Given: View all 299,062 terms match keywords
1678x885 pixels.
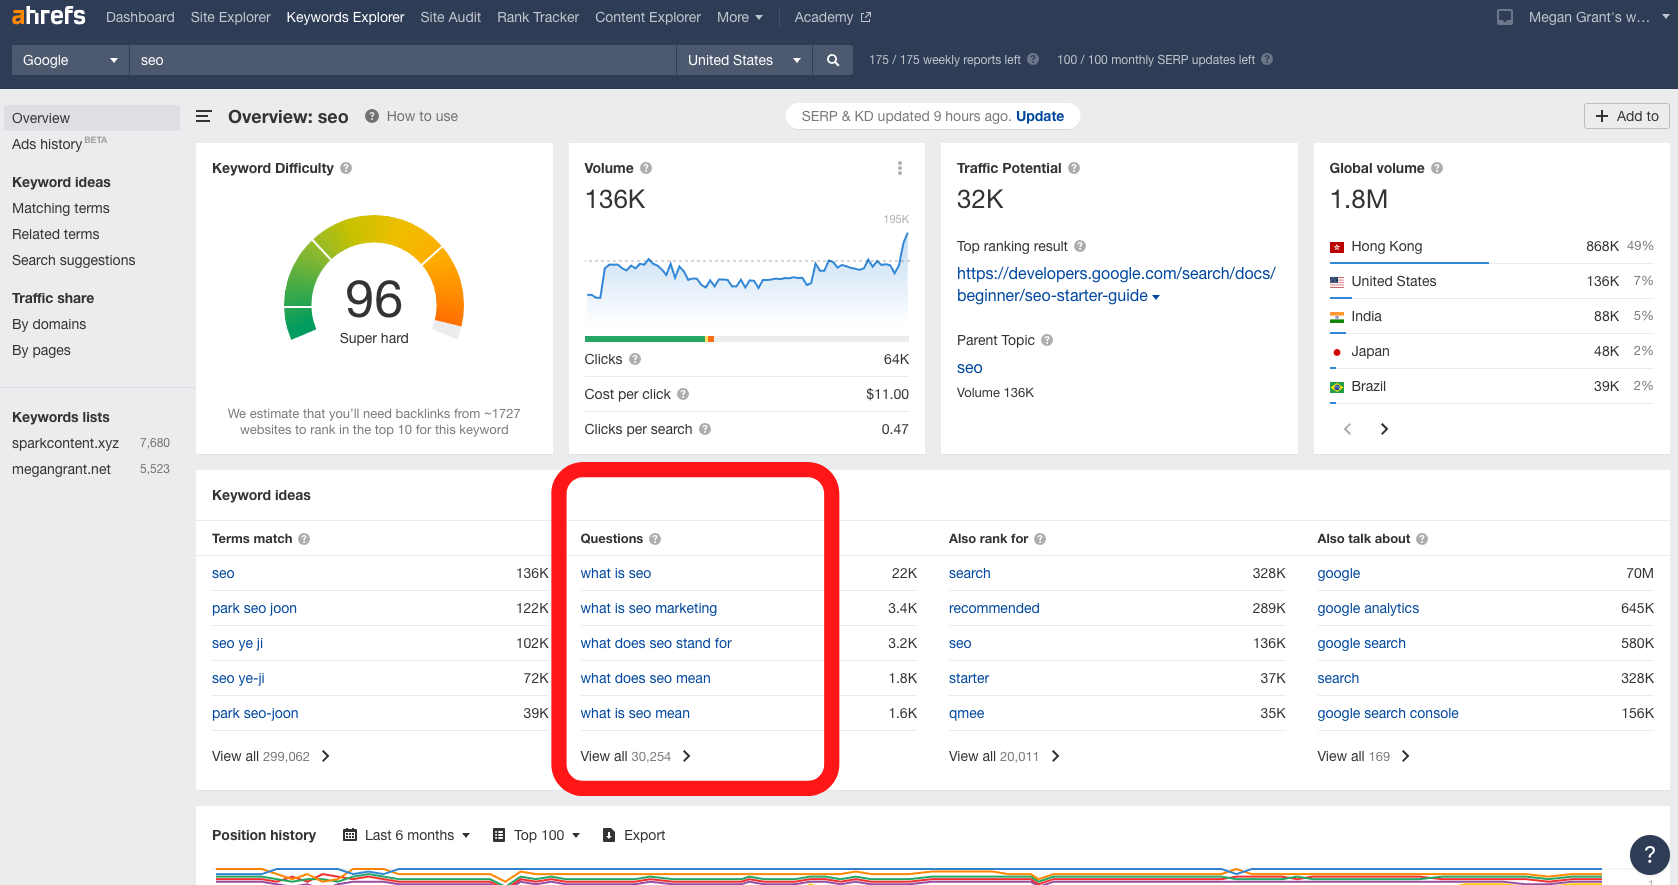Looking at the screenshot, I should (271, 756).
